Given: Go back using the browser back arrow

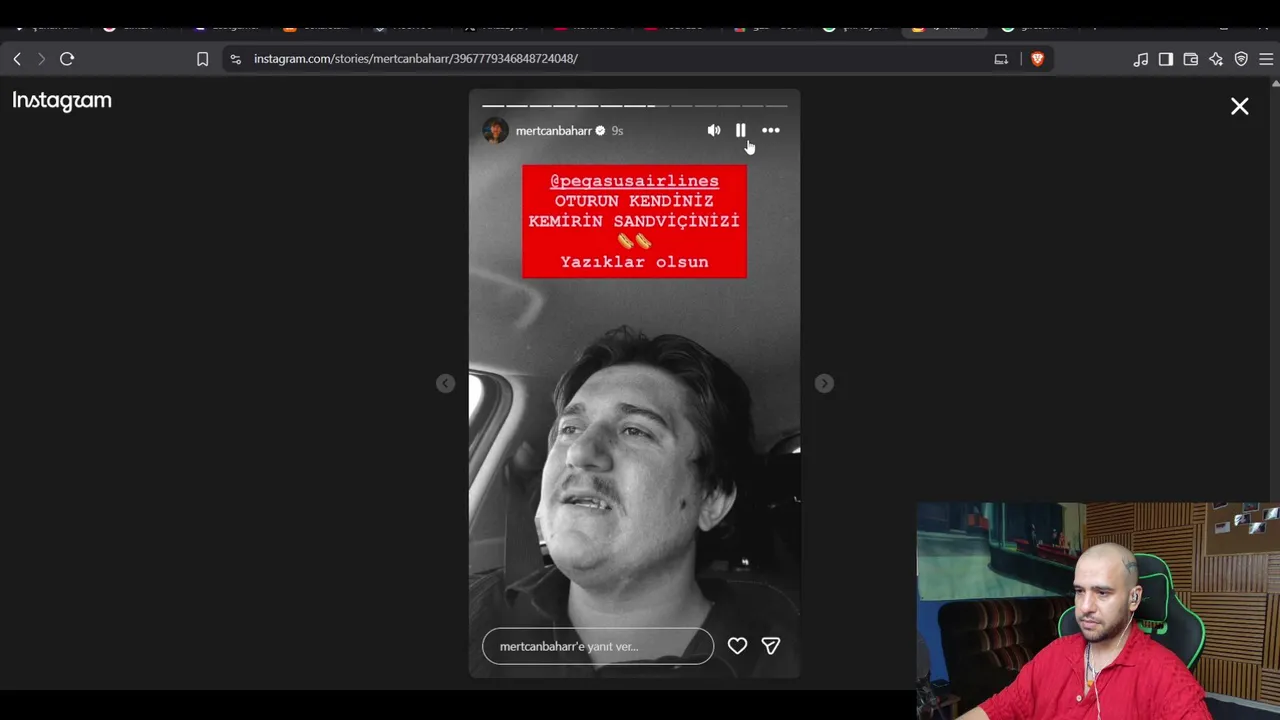Looking at the screenshot, I should click(17, 59).
